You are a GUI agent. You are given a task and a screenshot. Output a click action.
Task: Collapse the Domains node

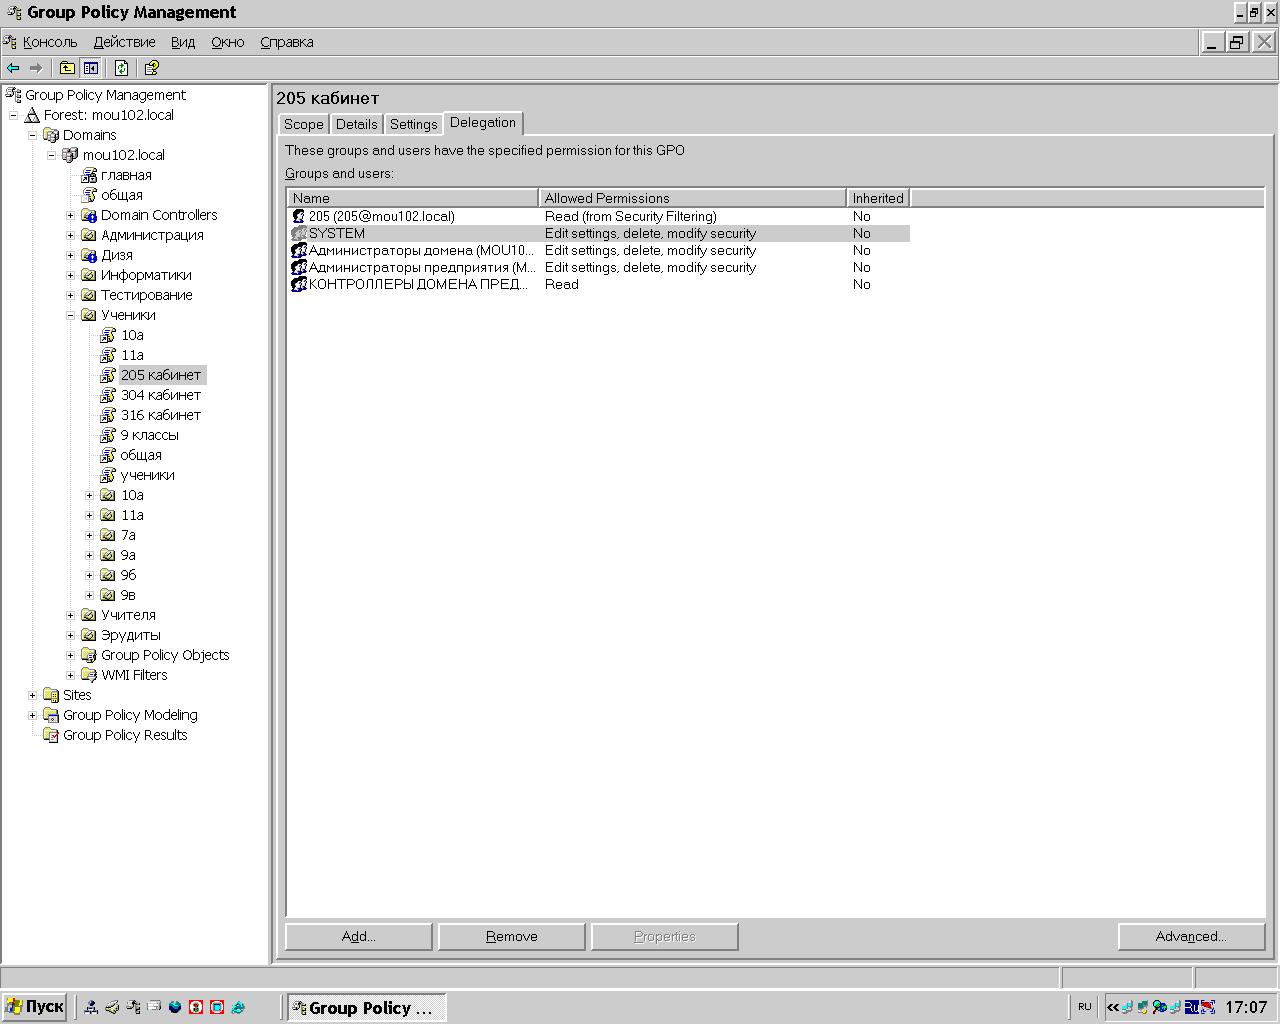(x=33, y=135)
